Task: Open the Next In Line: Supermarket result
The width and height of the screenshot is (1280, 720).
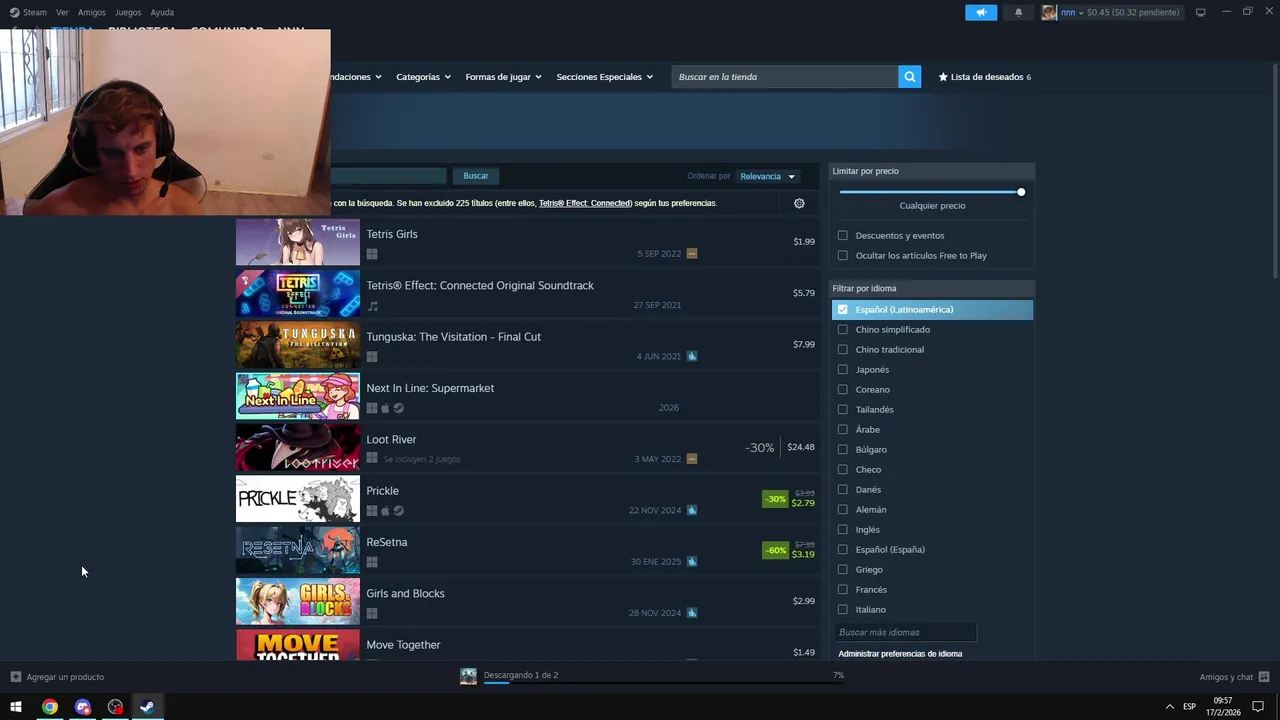Action: tap(527, 397)
